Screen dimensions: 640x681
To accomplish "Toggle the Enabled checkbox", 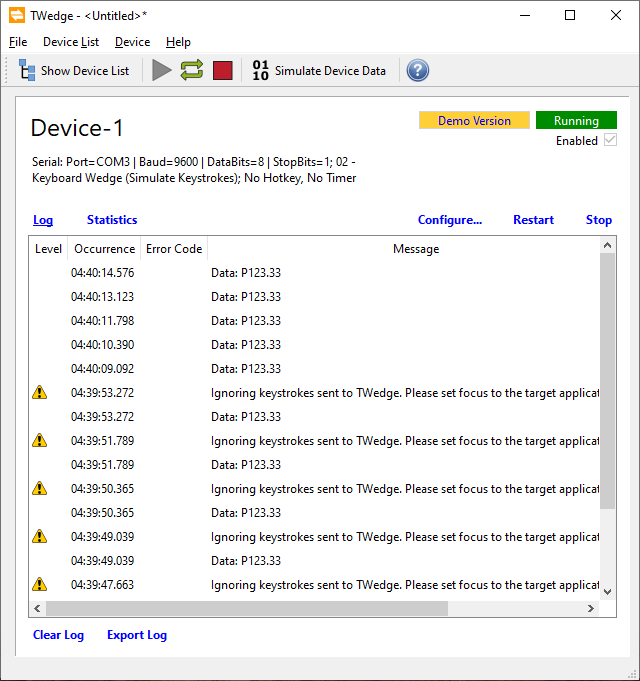I will click(x=610, y=140).
